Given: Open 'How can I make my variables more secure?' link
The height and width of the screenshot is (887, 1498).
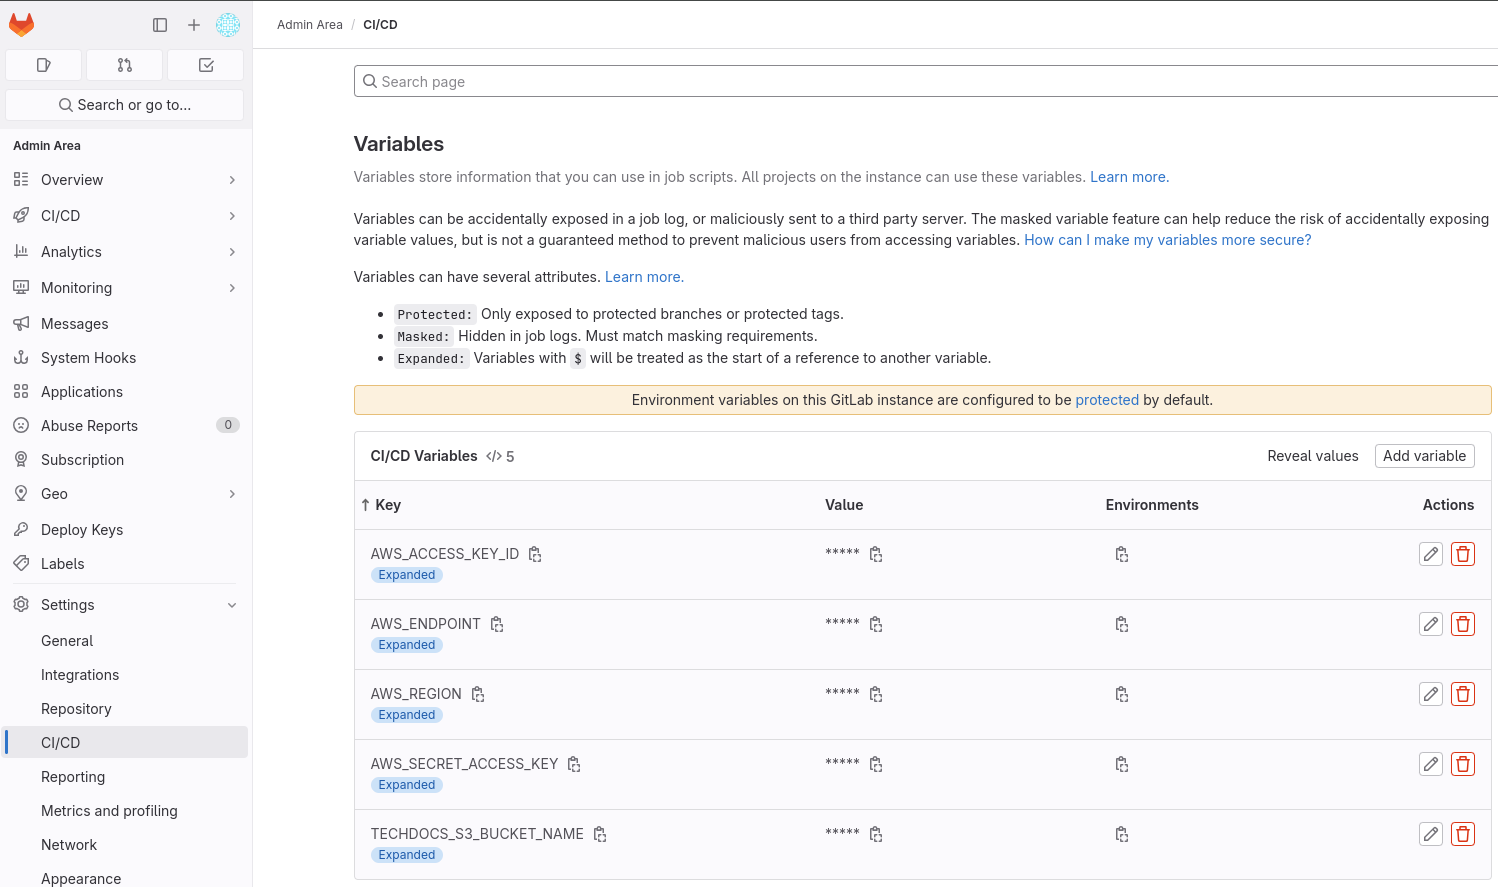Looking at the screenshot, I should click(1167, 240).
